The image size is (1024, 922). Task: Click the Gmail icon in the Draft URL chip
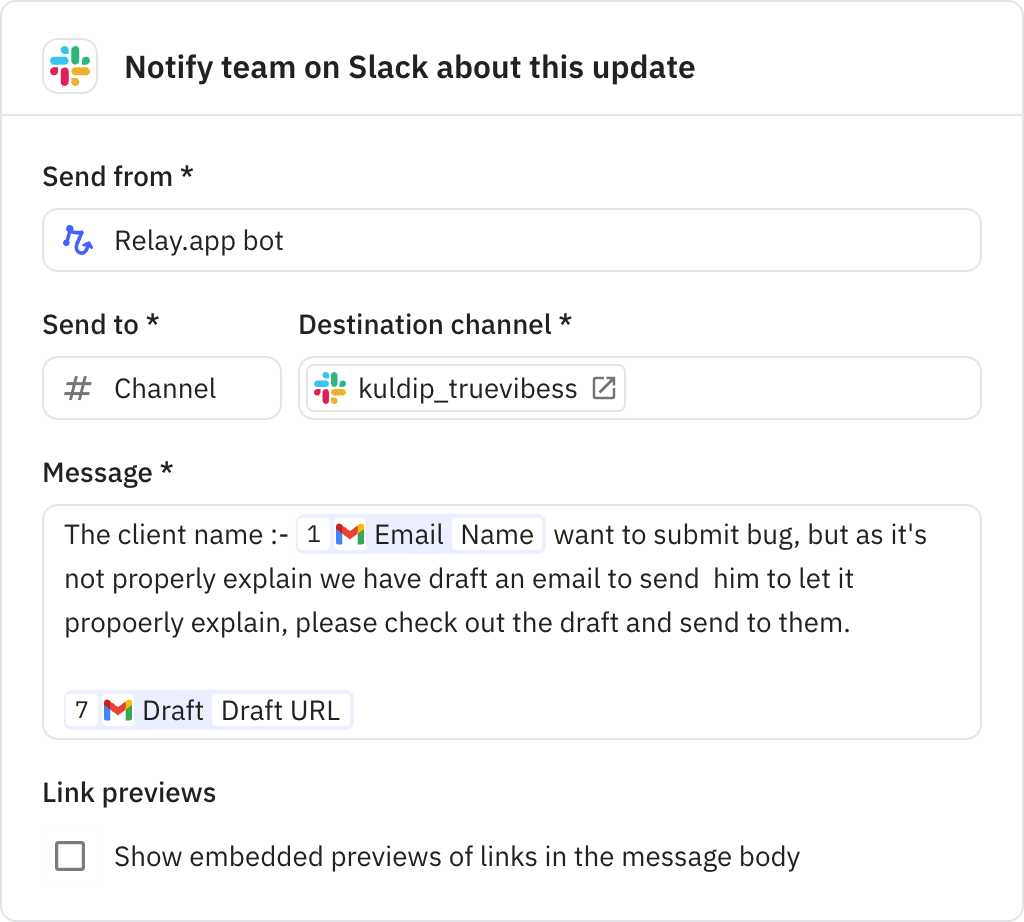tap(117, 710)
